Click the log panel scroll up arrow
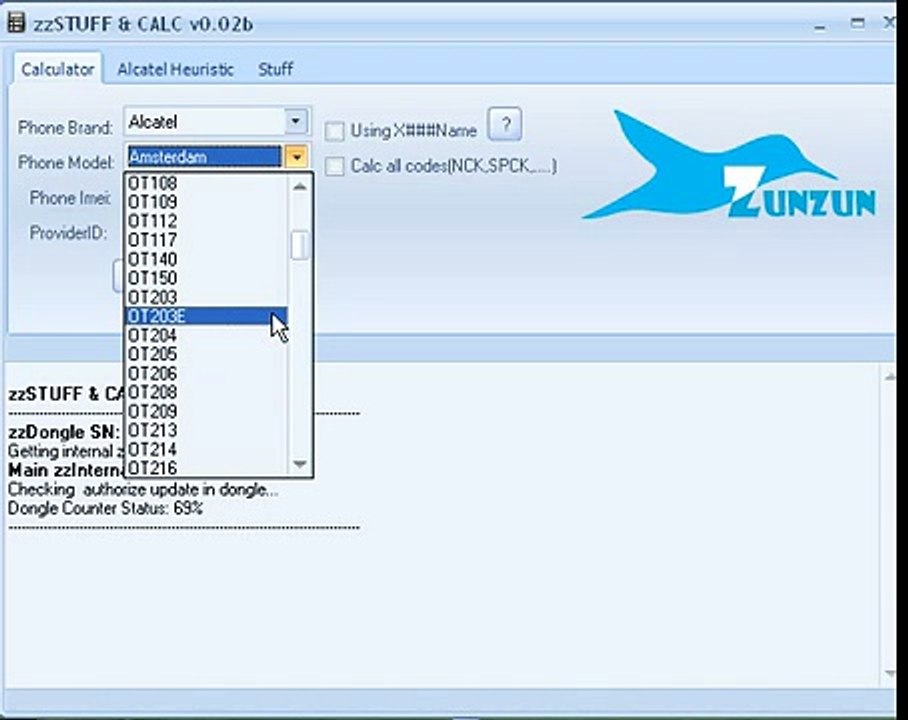This screenshot has height=720, width=908. [x=889, y=378]
